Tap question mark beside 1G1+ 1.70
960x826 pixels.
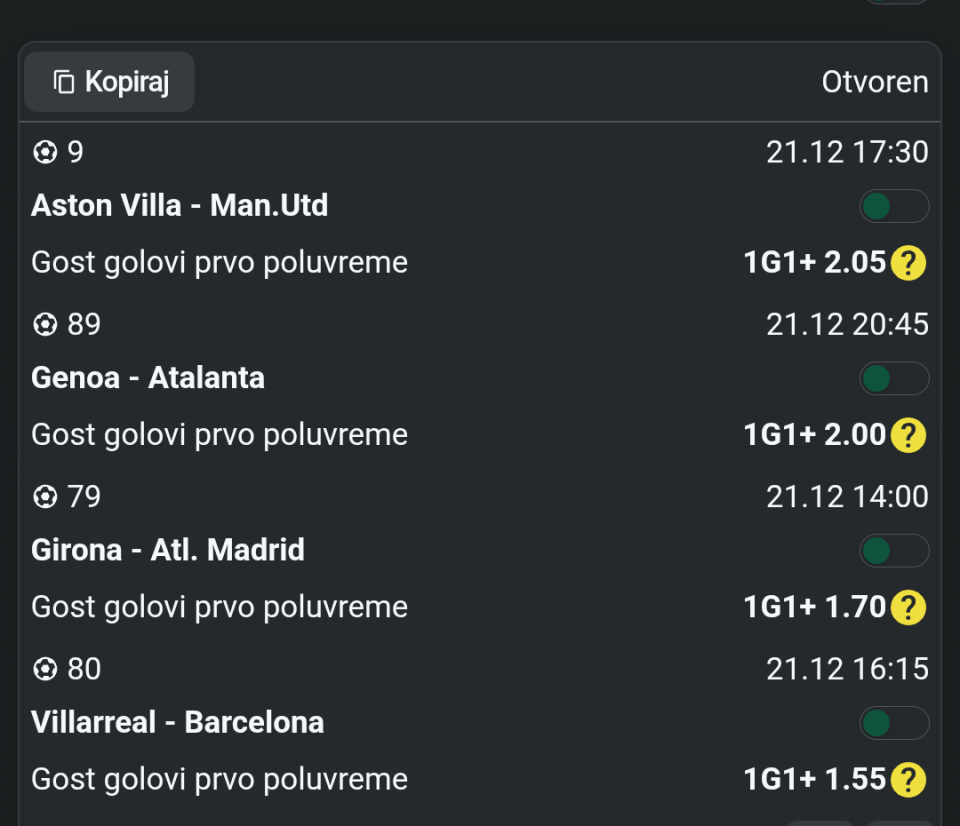pyautogui.click(x=908, y=607)
